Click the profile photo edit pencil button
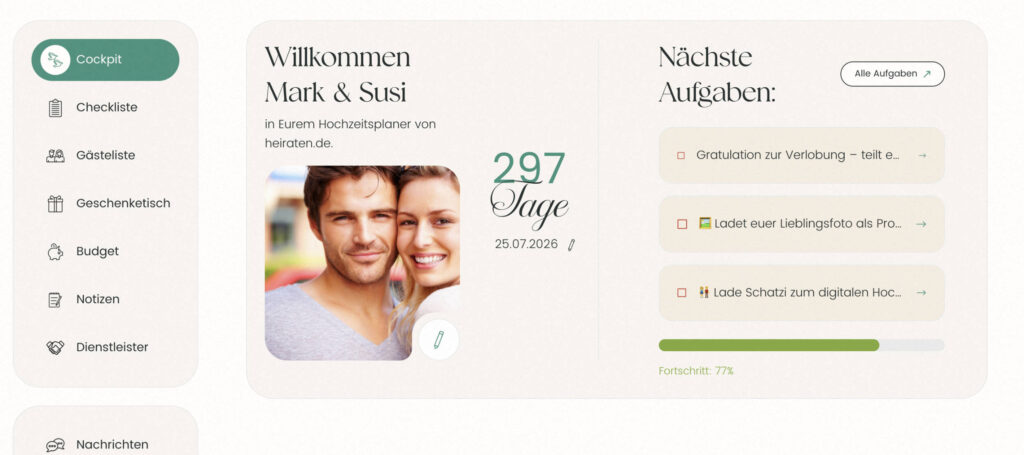 point(439,339)
